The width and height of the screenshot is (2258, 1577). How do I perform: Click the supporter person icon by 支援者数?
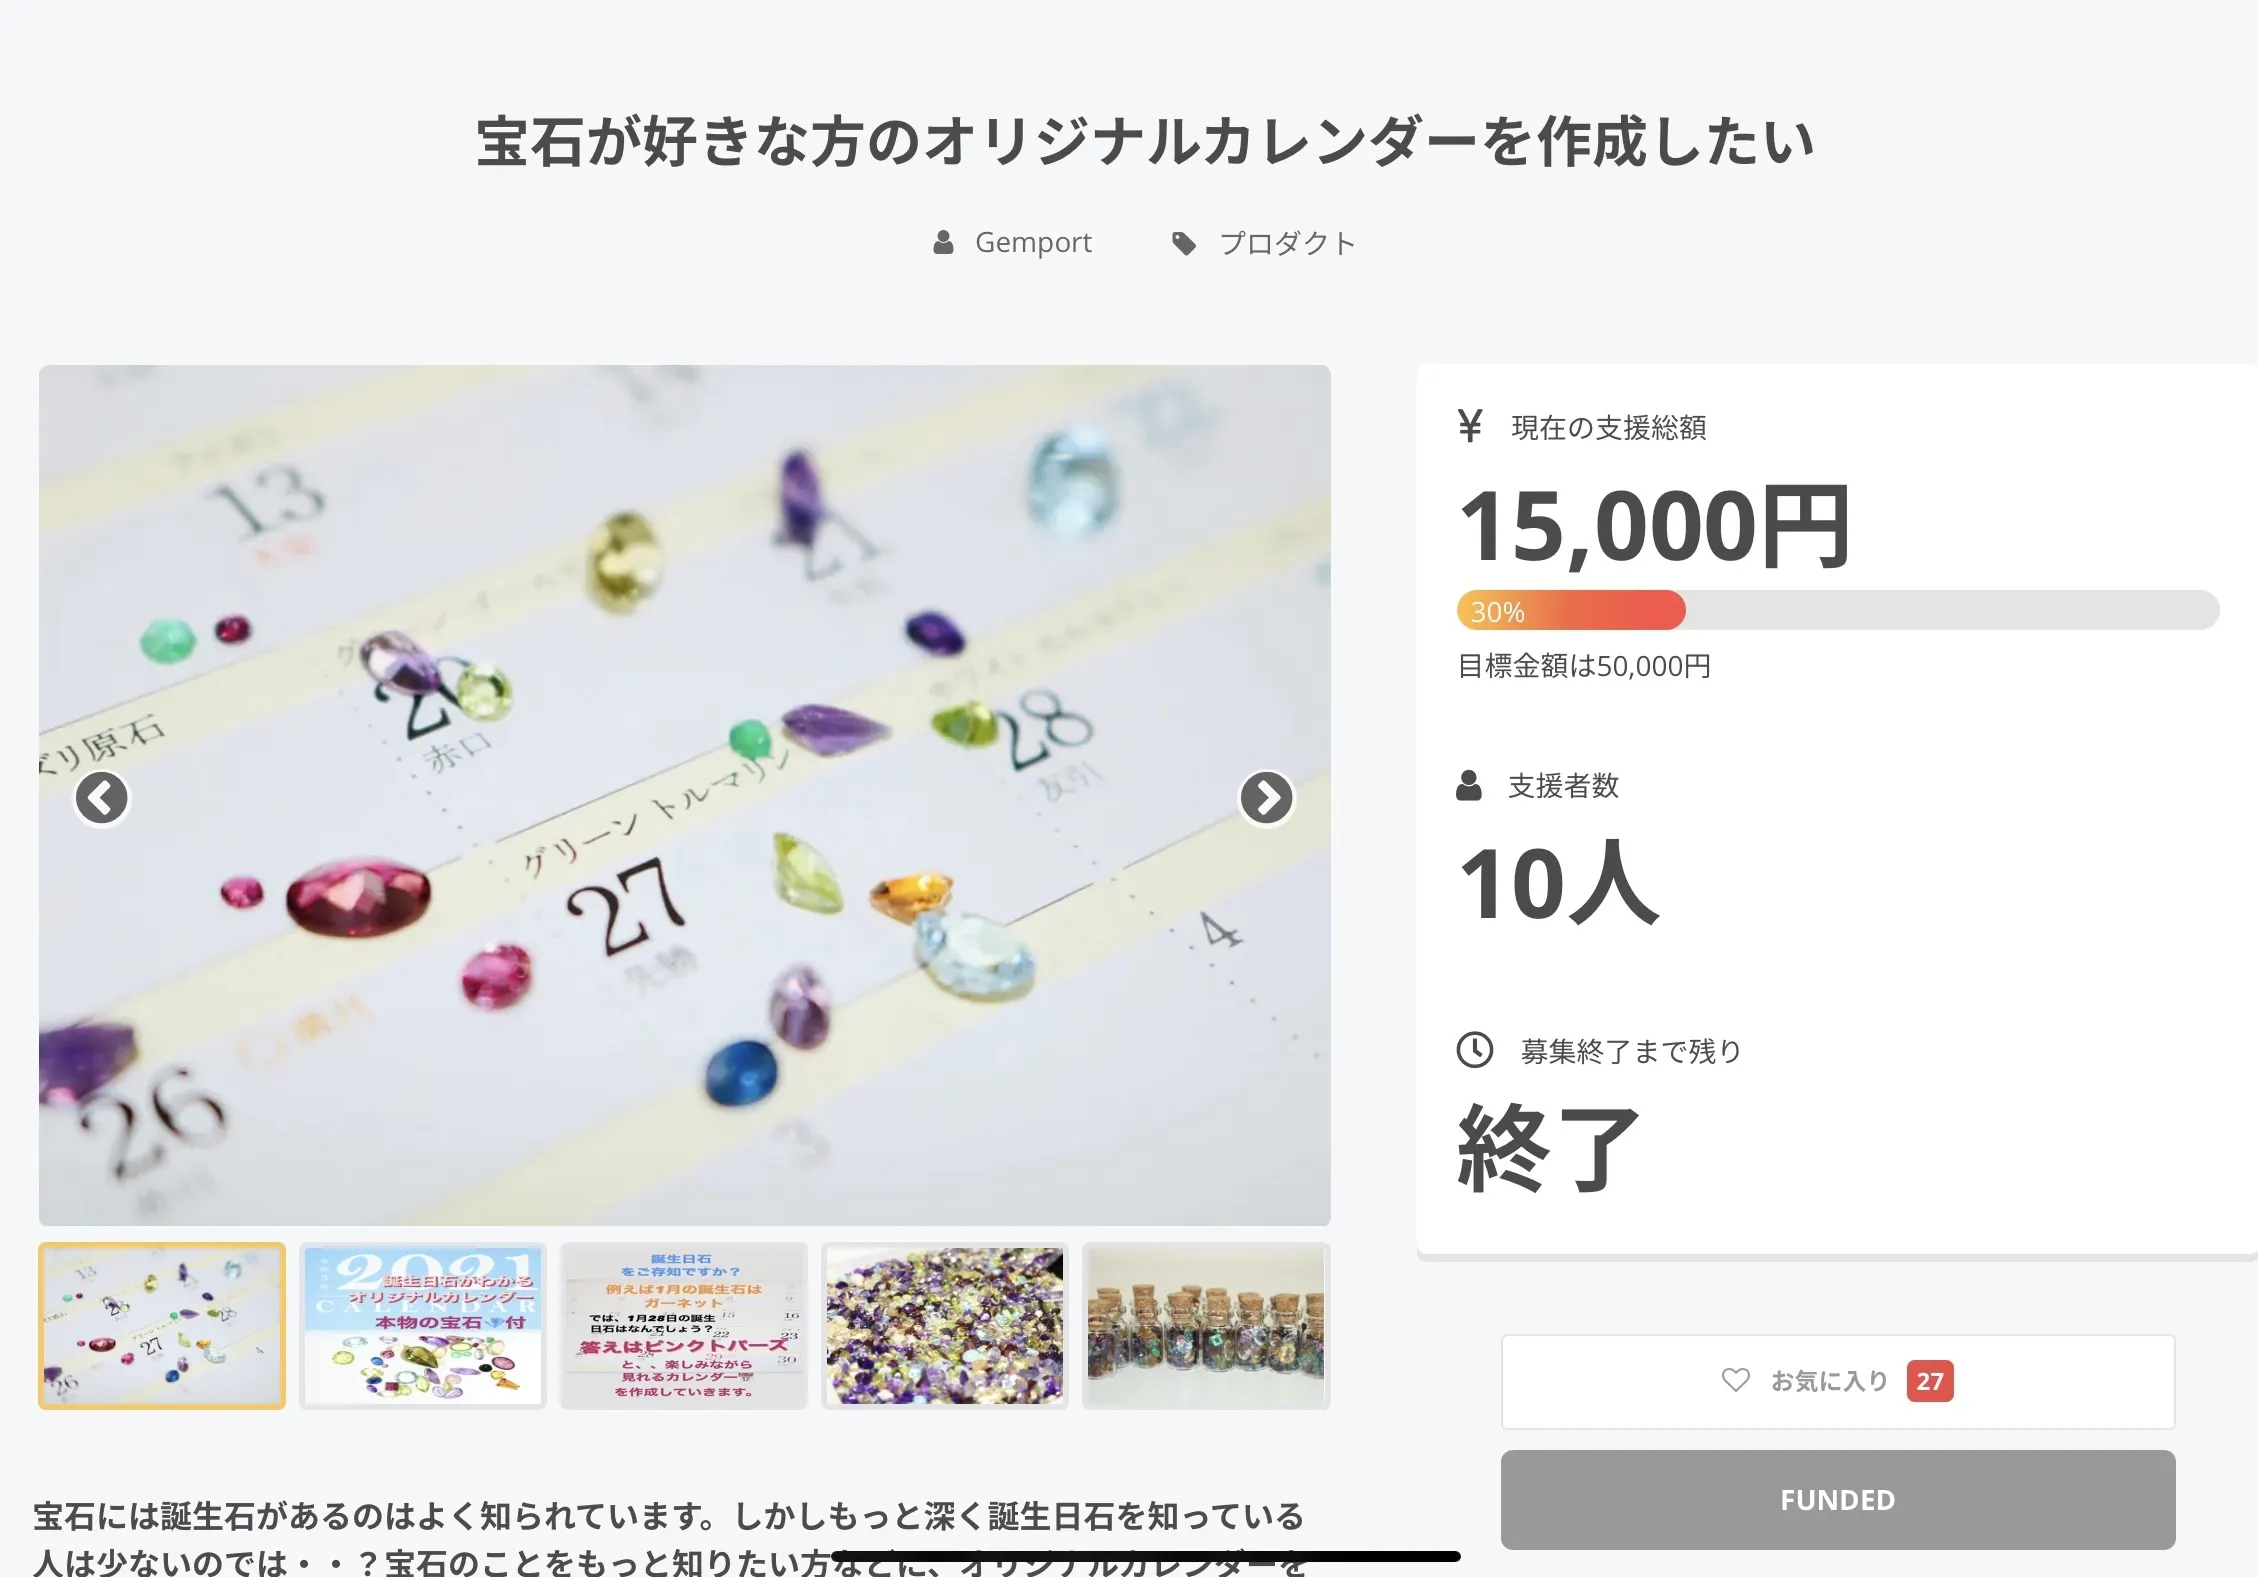(x=1469, y=785)
